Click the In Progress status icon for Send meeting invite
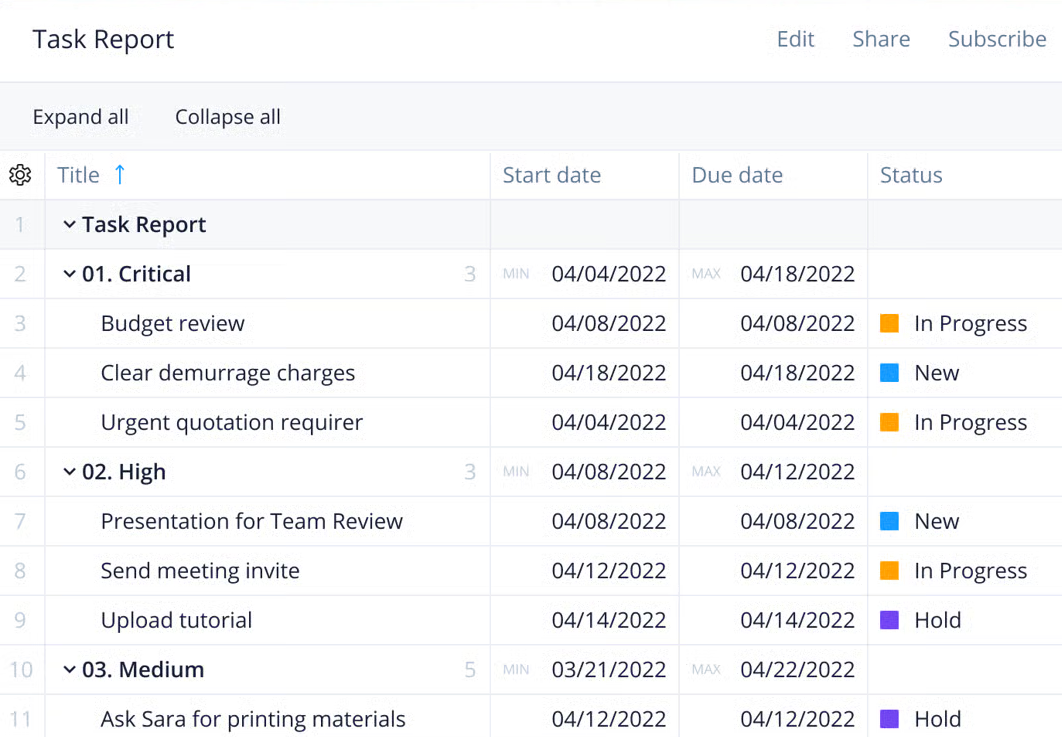The image size is (1062, 737). (x=889, y=570)
